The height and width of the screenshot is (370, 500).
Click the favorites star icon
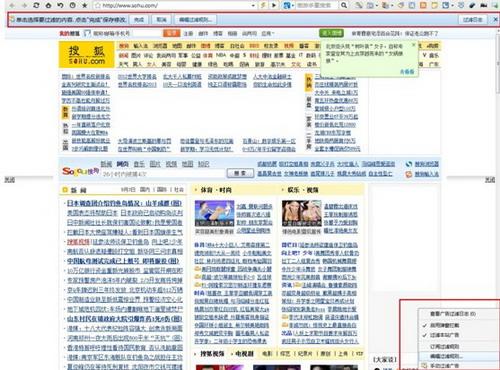pos(85,5)
